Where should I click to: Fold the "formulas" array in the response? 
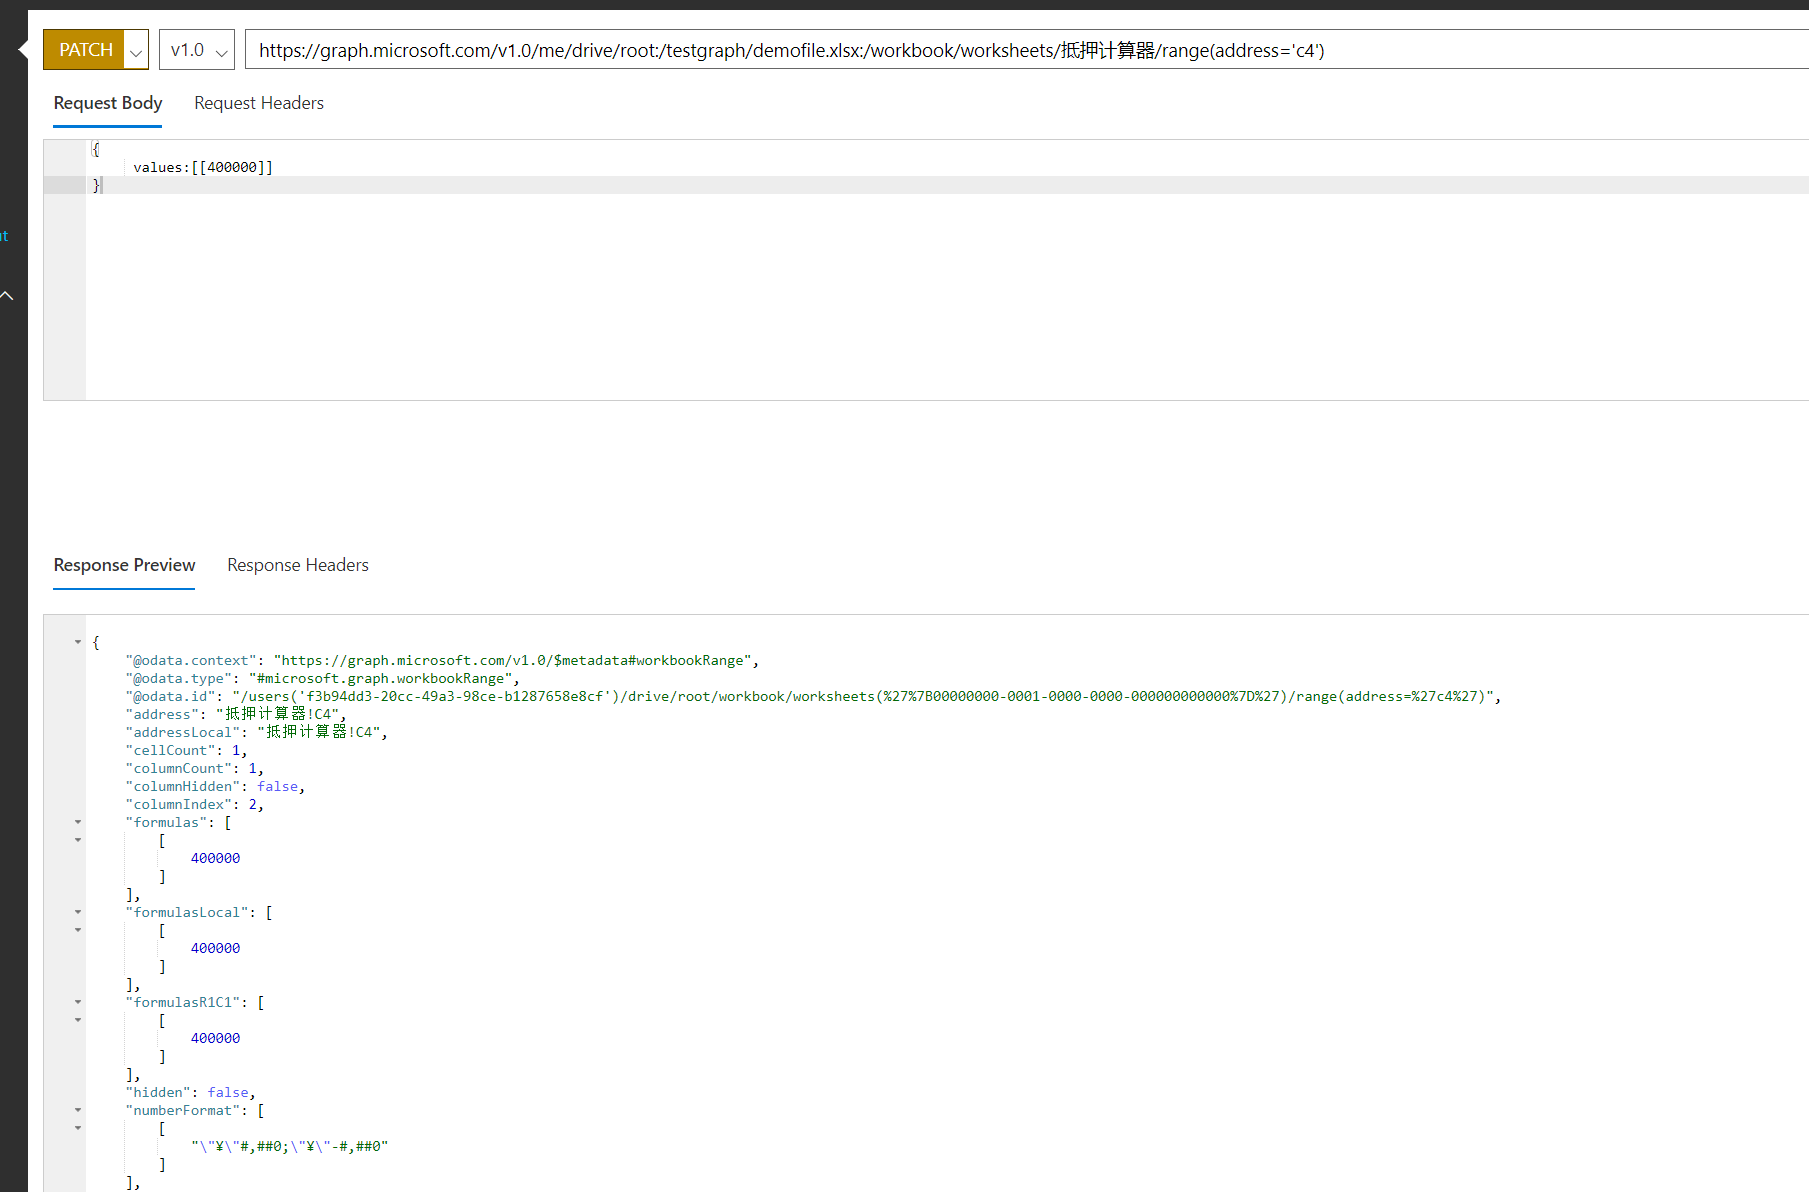[x=78, y=822]
